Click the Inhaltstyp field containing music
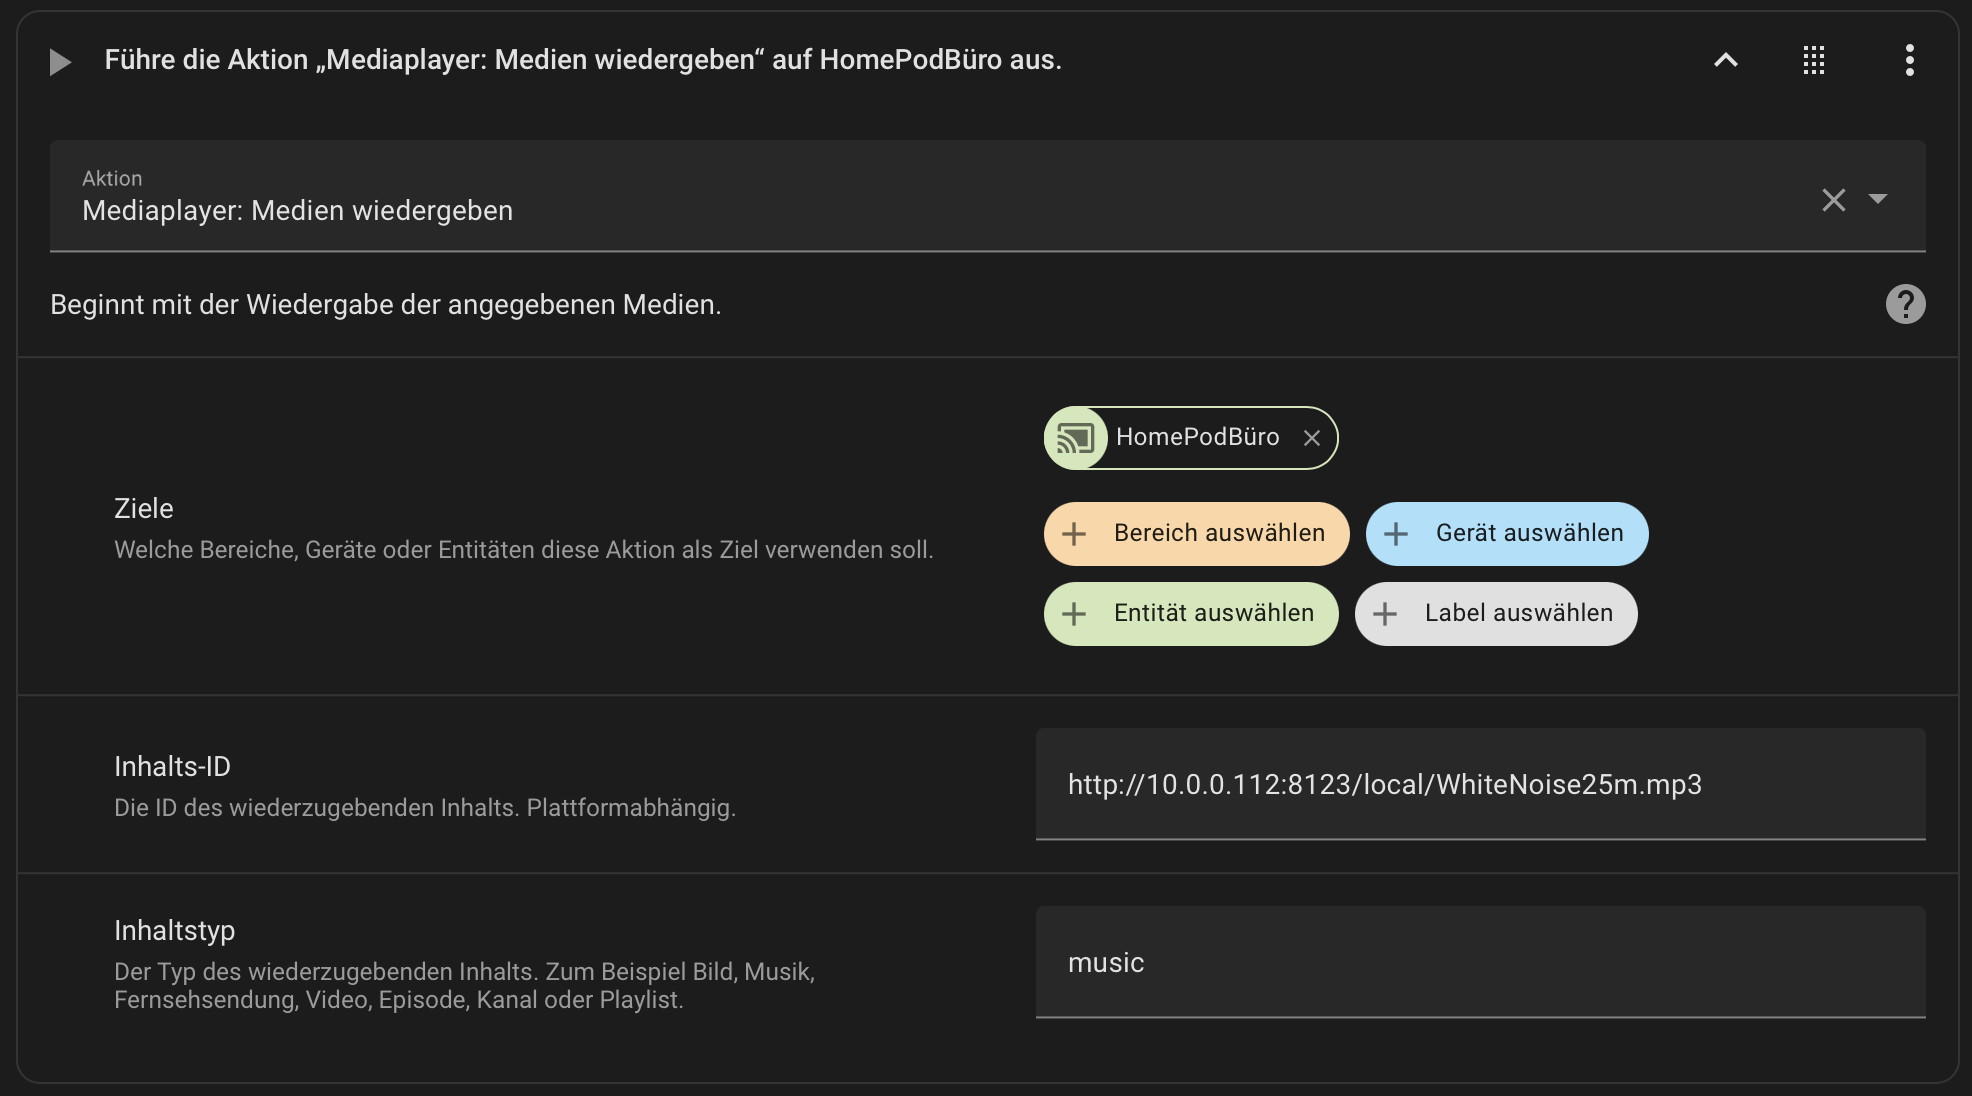This screenshot has height=1096, width=1972. [x=1481, y=962]
